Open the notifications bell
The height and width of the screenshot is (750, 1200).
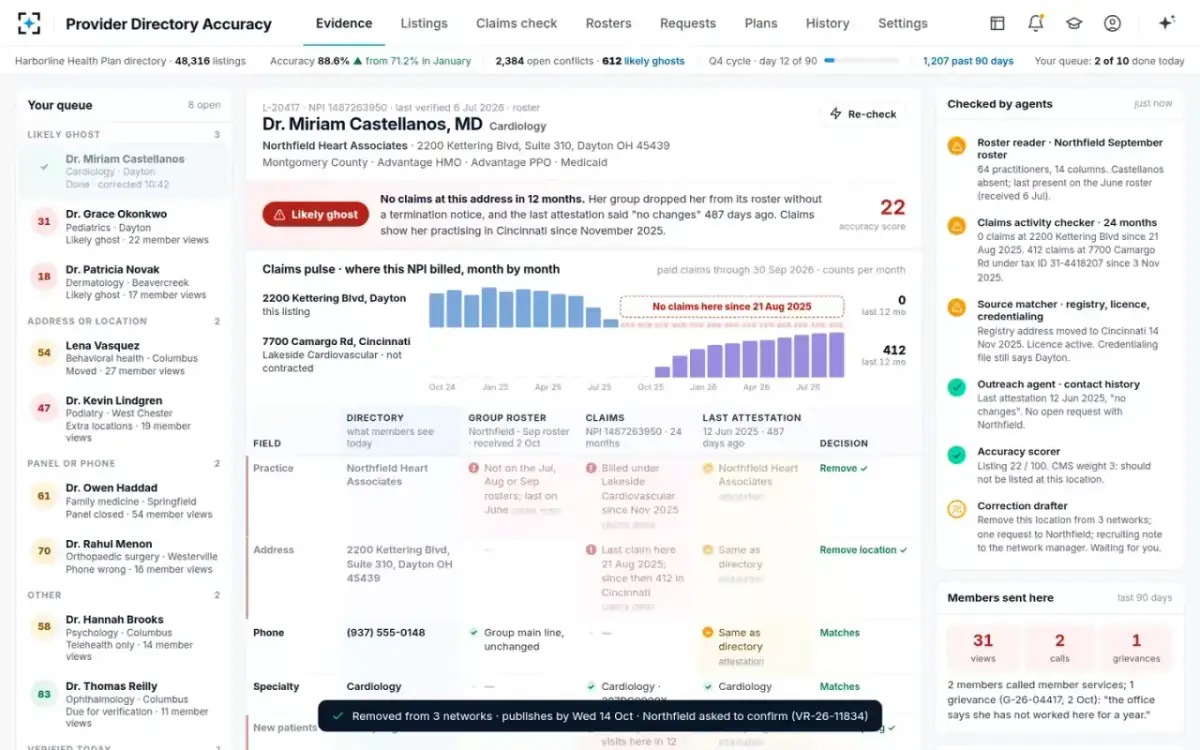[x=1036, y=24]
